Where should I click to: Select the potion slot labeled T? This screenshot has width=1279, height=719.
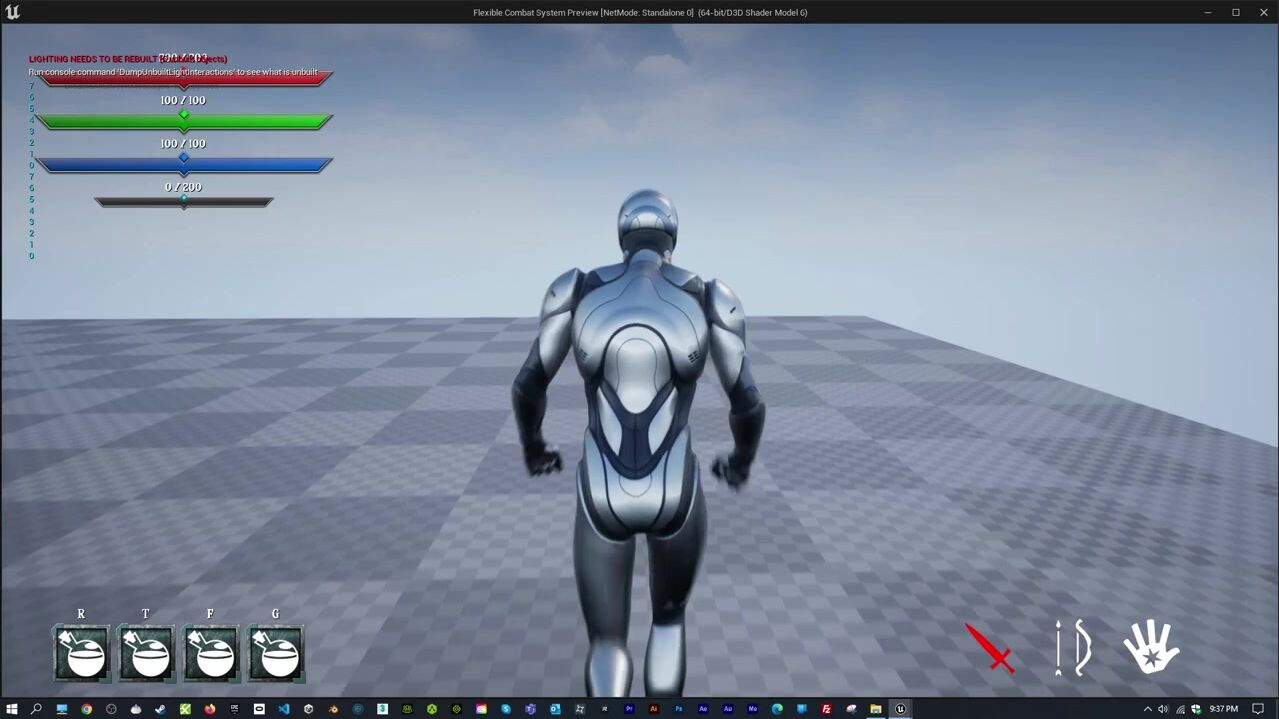click(146, 653)
